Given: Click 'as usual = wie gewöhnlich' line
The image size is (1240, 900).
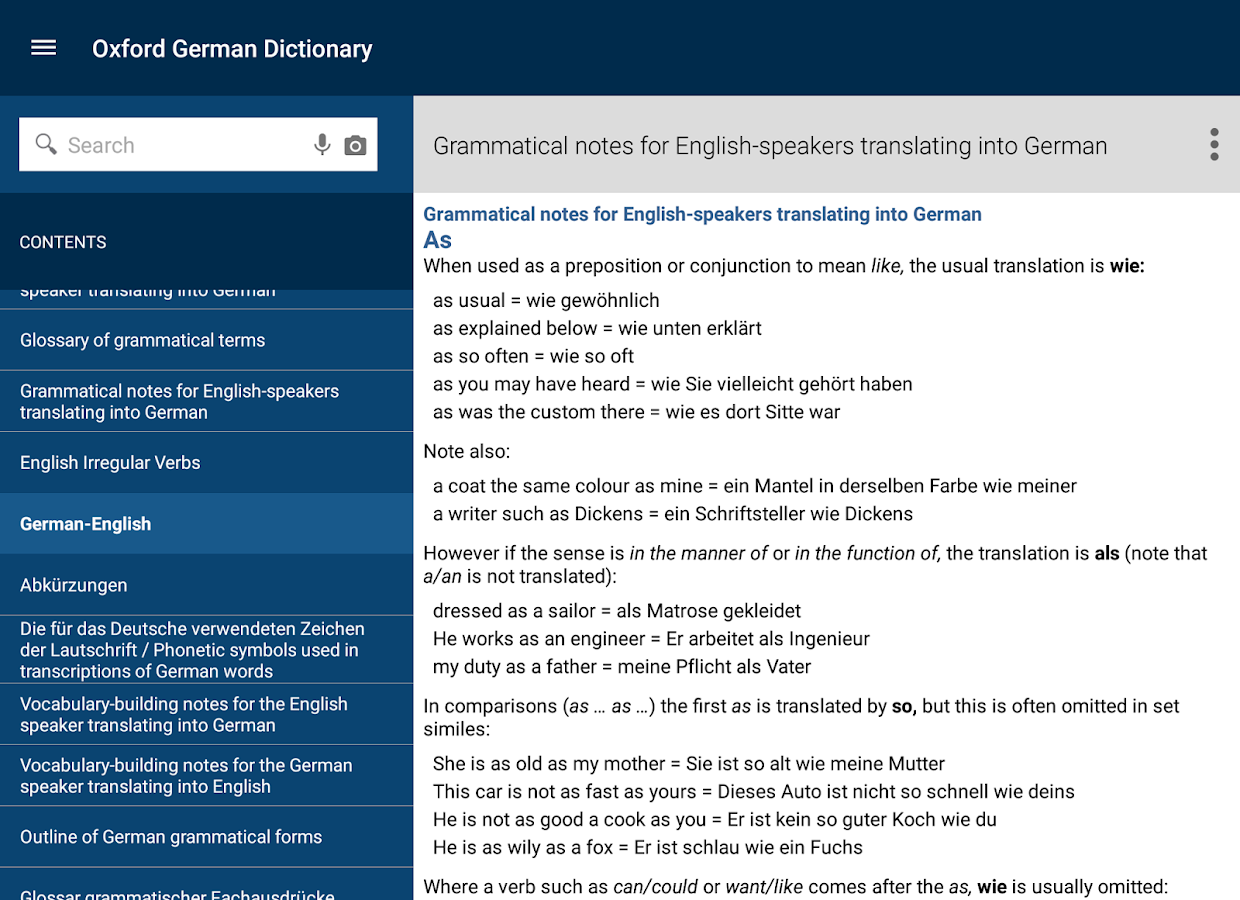Looking at the screenshot, I should pyautogui.click(x=546, y=300).
